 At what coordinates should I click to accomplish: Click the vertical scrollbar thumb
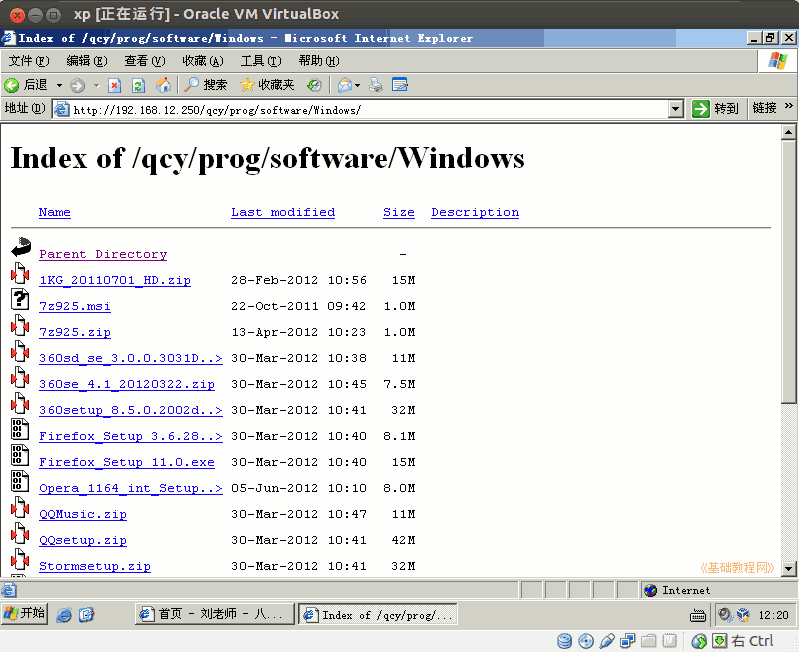(788, 273)
